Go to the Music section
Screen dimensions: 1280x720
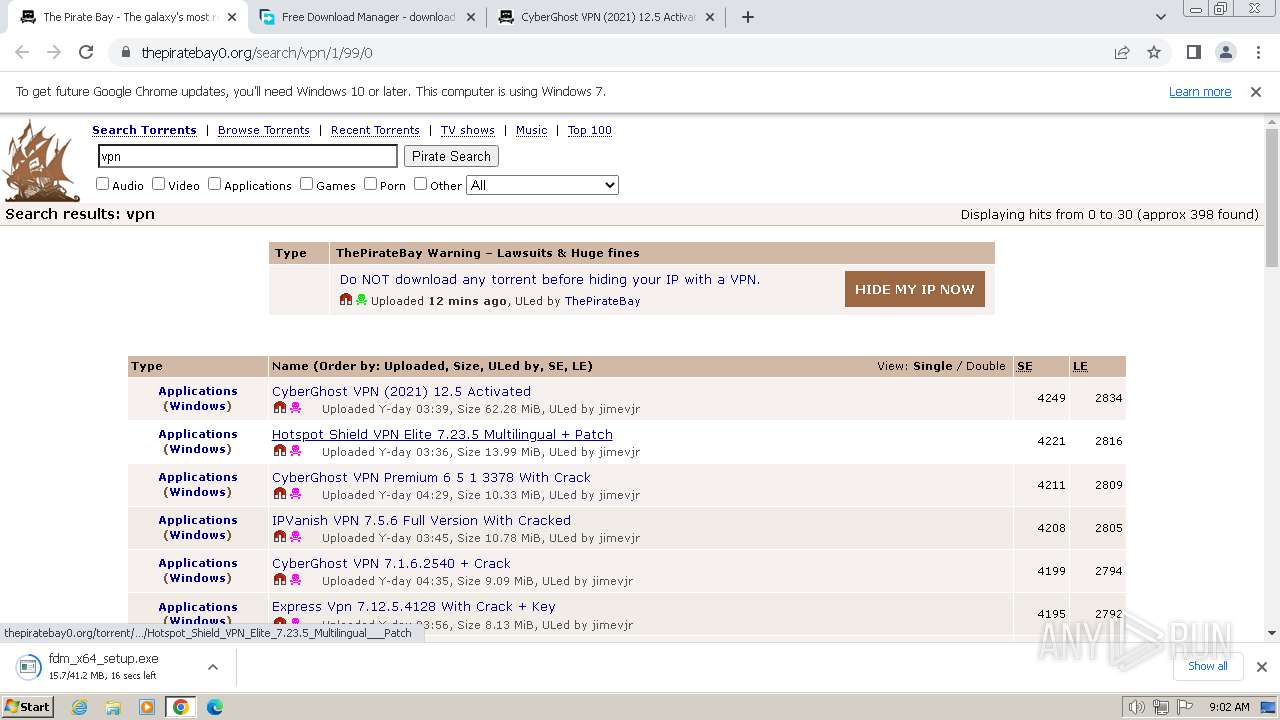[x=531, y=130]
